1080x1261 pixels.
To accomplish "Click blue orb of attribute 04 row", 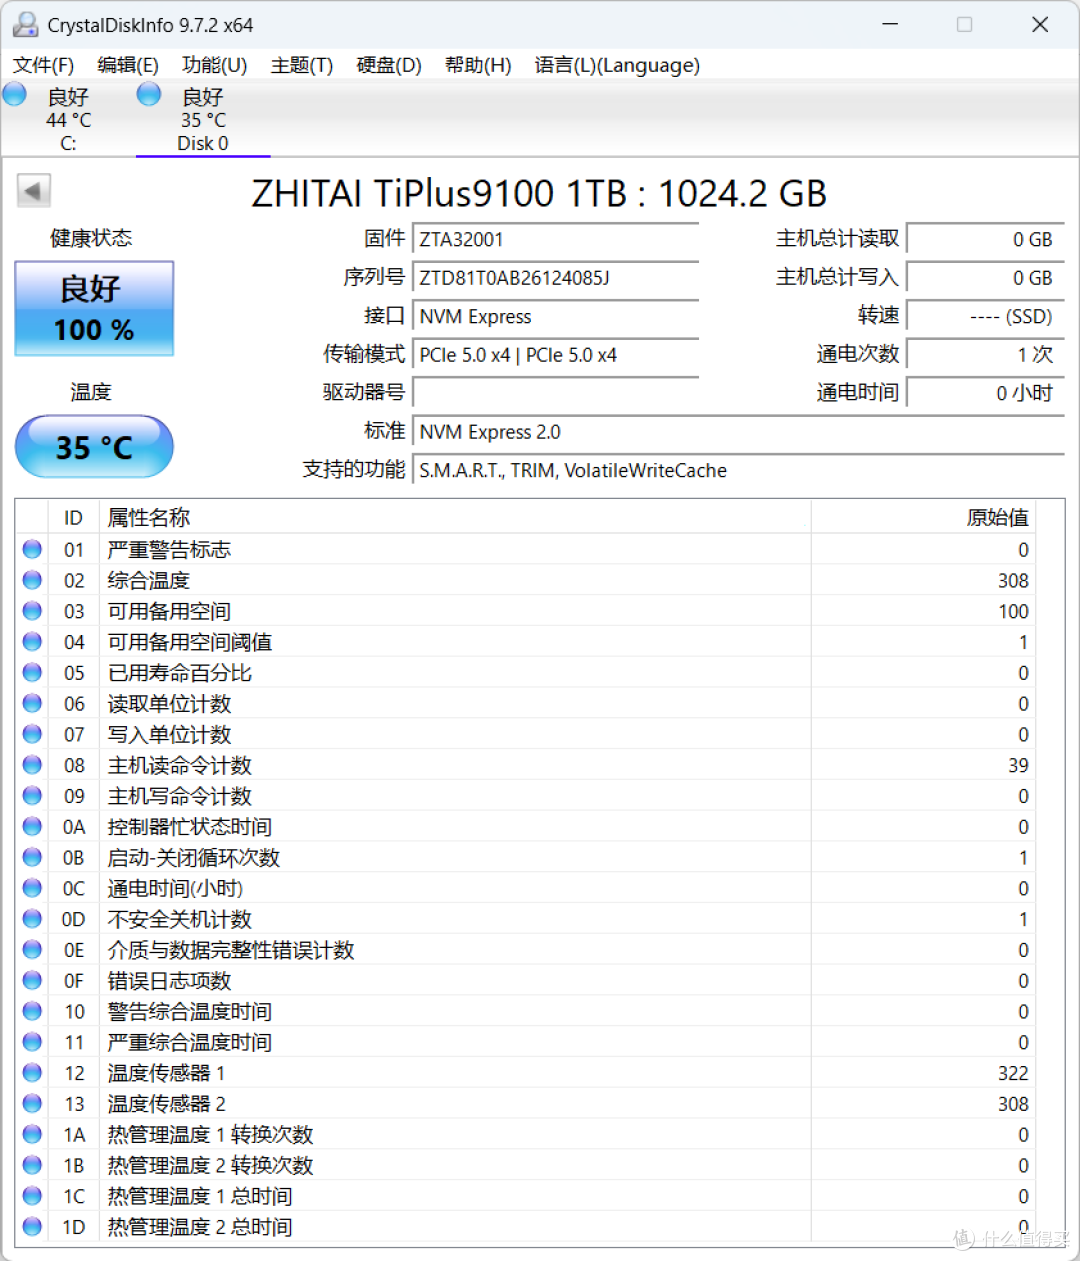I will click(32, 642).
